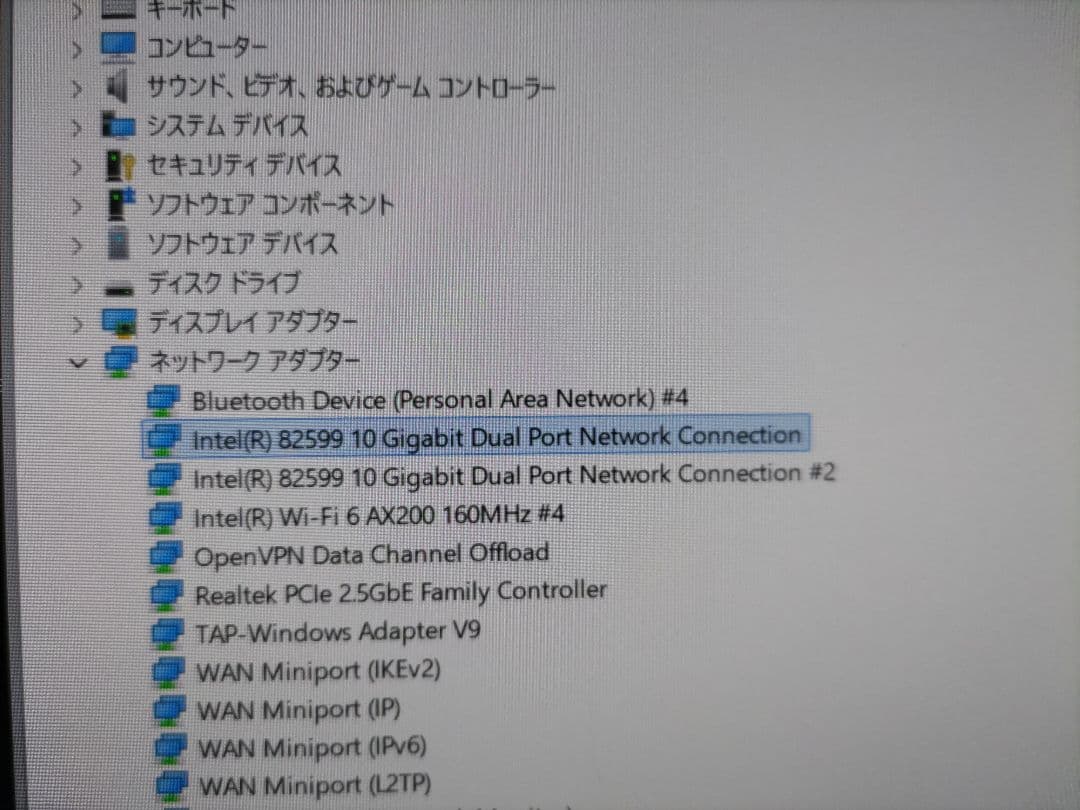This screenshot has height=810, width=1080.
Task: Select the ネットワーク アダプター label
Action: 254,361
